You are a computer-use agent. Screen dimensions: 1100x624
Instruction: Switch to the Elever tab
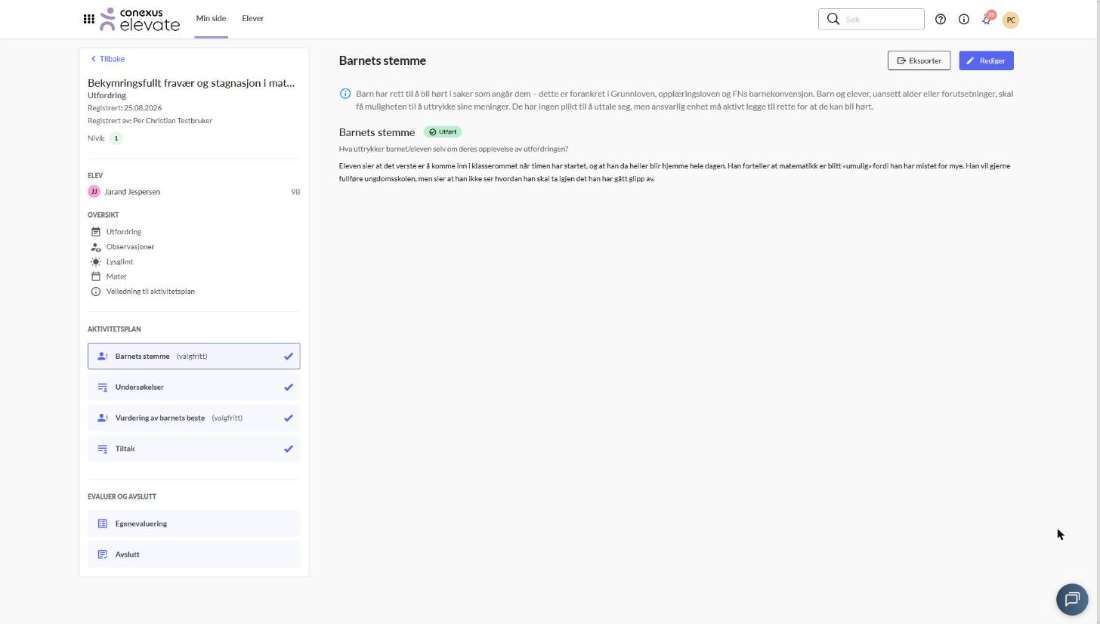[x=253, y=18]
